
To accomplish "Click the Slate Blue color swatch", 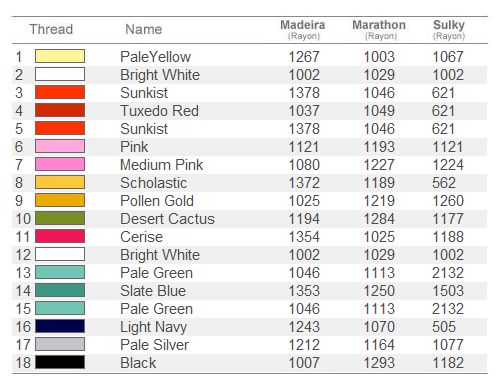I will pyautogui.click(x=60, y=290).
